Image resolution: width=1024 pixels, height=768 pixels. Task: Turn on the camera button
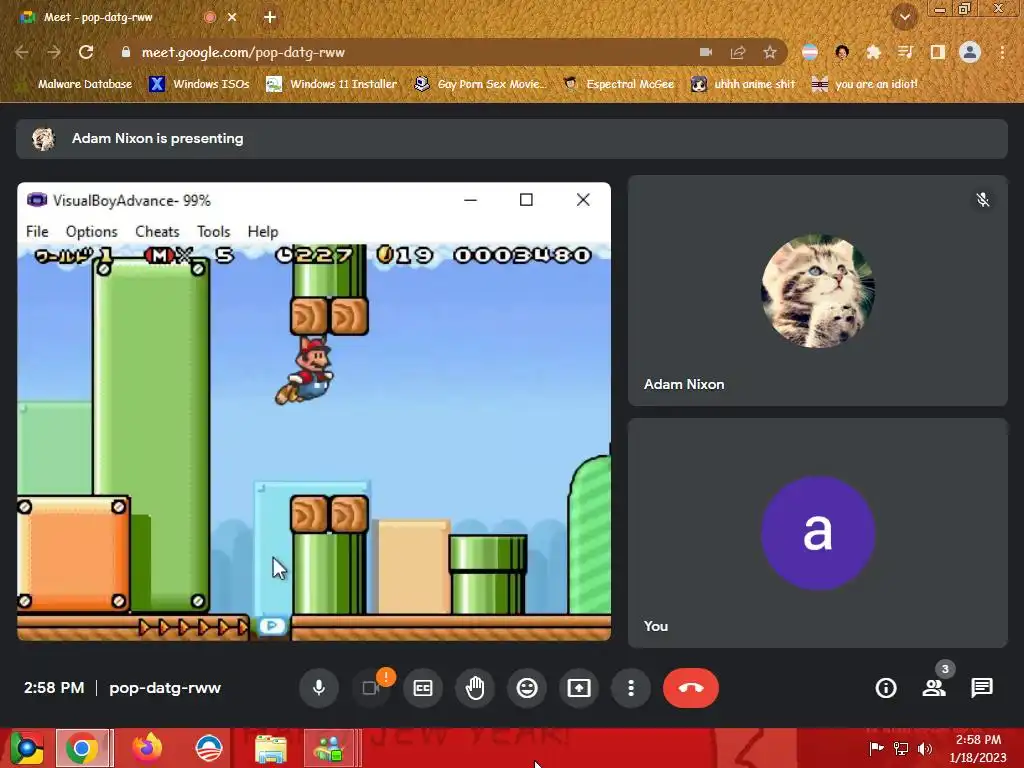click(371, 688)
